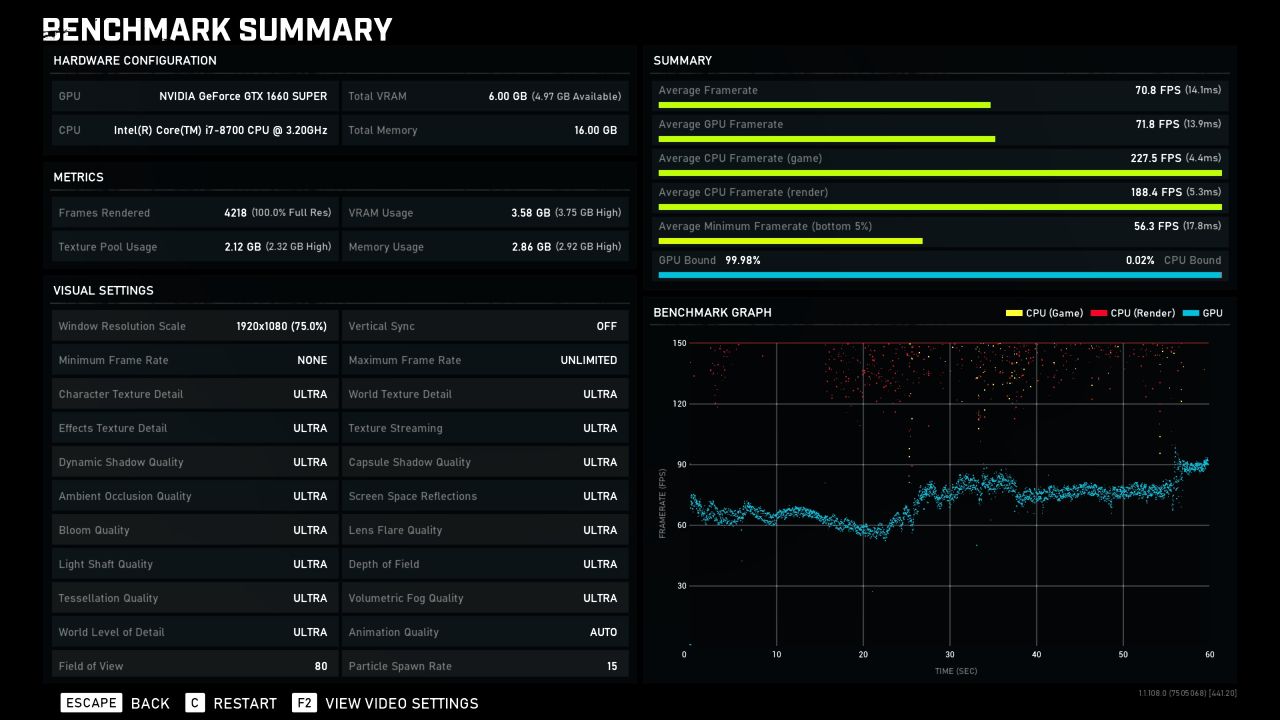Viewport: 1280px width, 720px height.
Task: Click the ESCAPE key icon
Action: pyautogui.click(x=91, y=703)
